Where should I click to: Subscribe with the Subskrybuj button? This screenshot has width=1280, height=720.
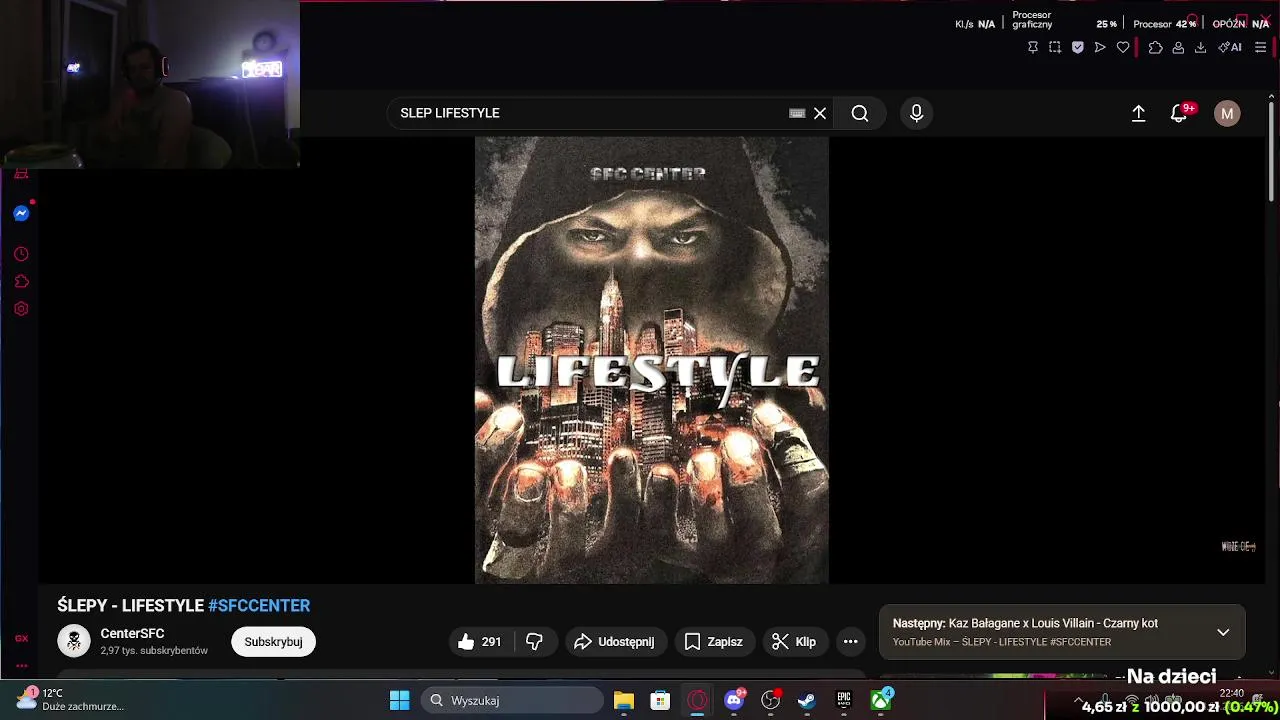pos(273,642)
